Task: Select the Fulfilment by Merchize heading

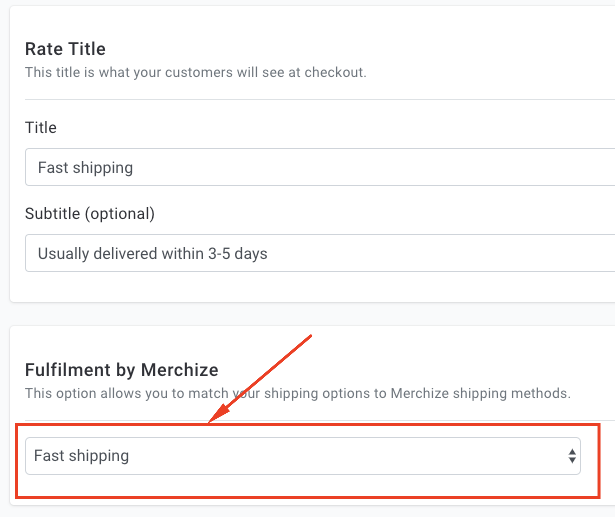Action: pos(122,370)
